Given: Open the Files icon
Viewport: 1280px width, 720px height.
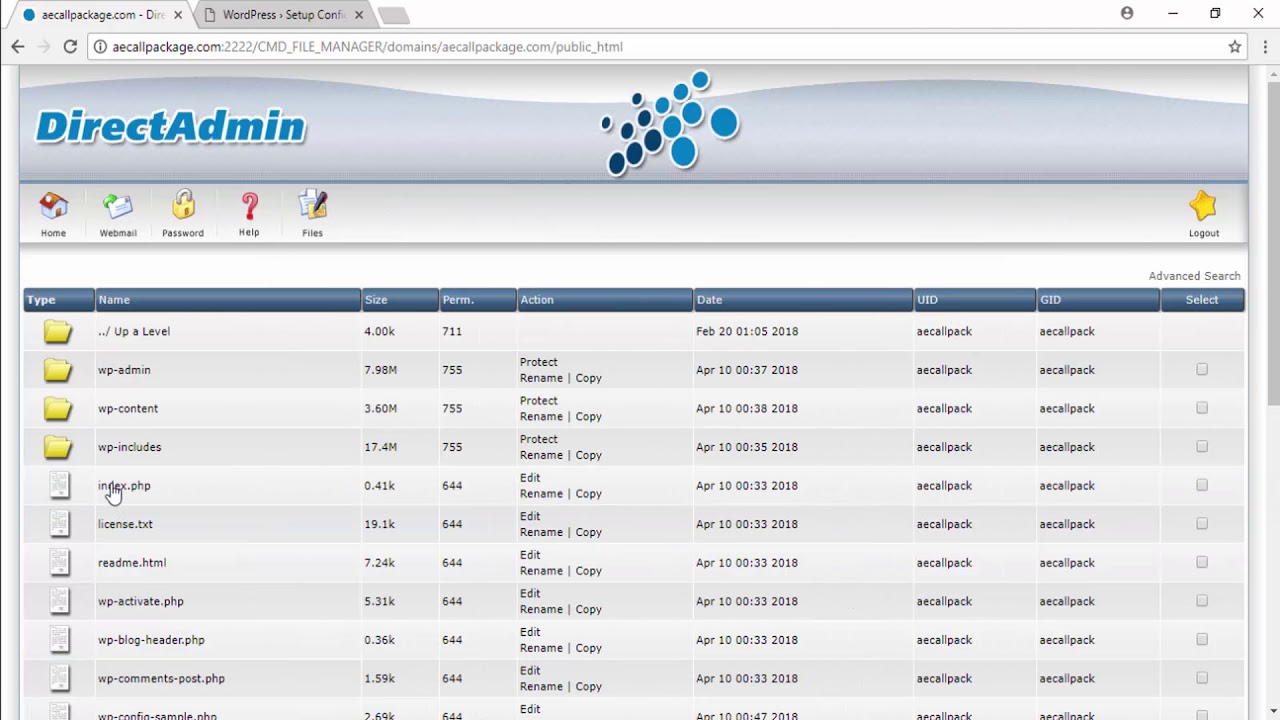Looking at the screenshot, I should [x=312, y=205].
